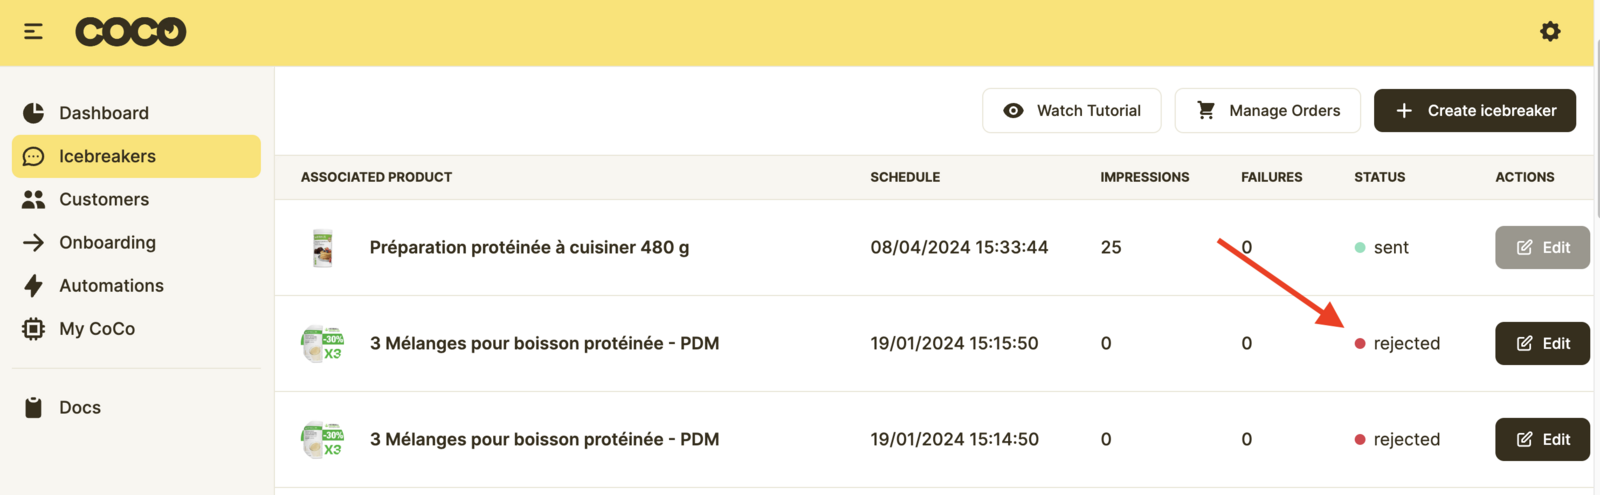This screenshot has width=1600, height=495.
Task: Click the 15:15:50 row product thumbnail
Action: point(323,344)
